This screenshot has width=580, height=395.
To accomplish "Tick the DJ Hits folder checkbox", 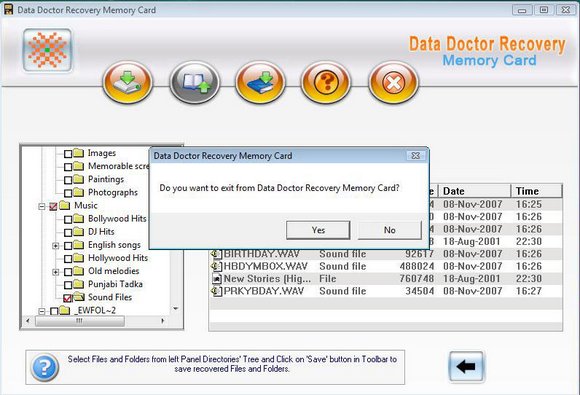I will click(68, 232).
